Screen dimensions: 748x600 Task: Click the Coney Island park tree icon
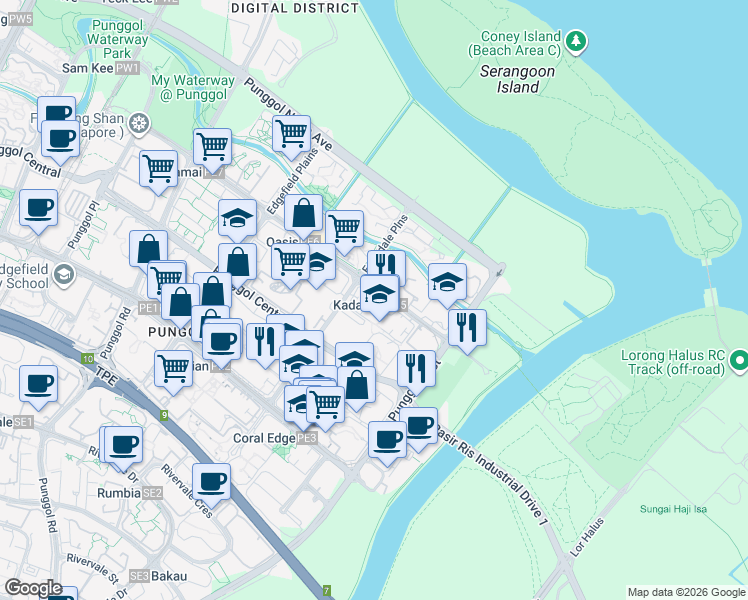(576, 41)
